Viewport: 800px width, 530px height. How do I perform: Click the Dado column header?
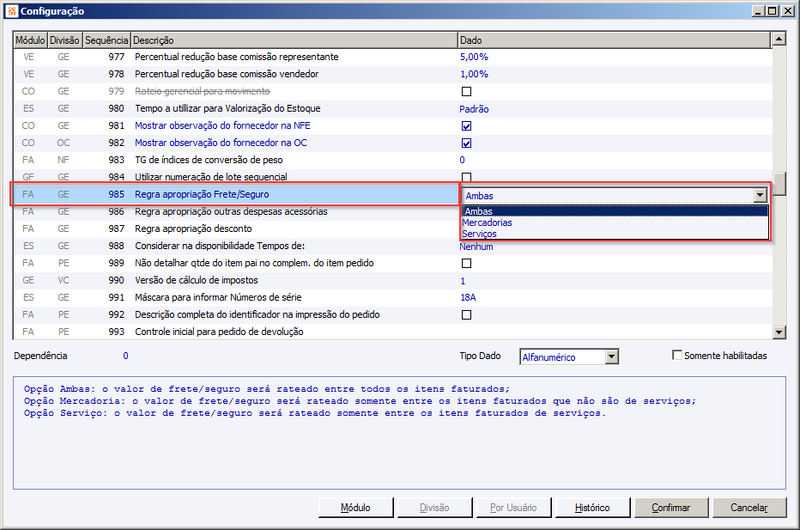614,40
